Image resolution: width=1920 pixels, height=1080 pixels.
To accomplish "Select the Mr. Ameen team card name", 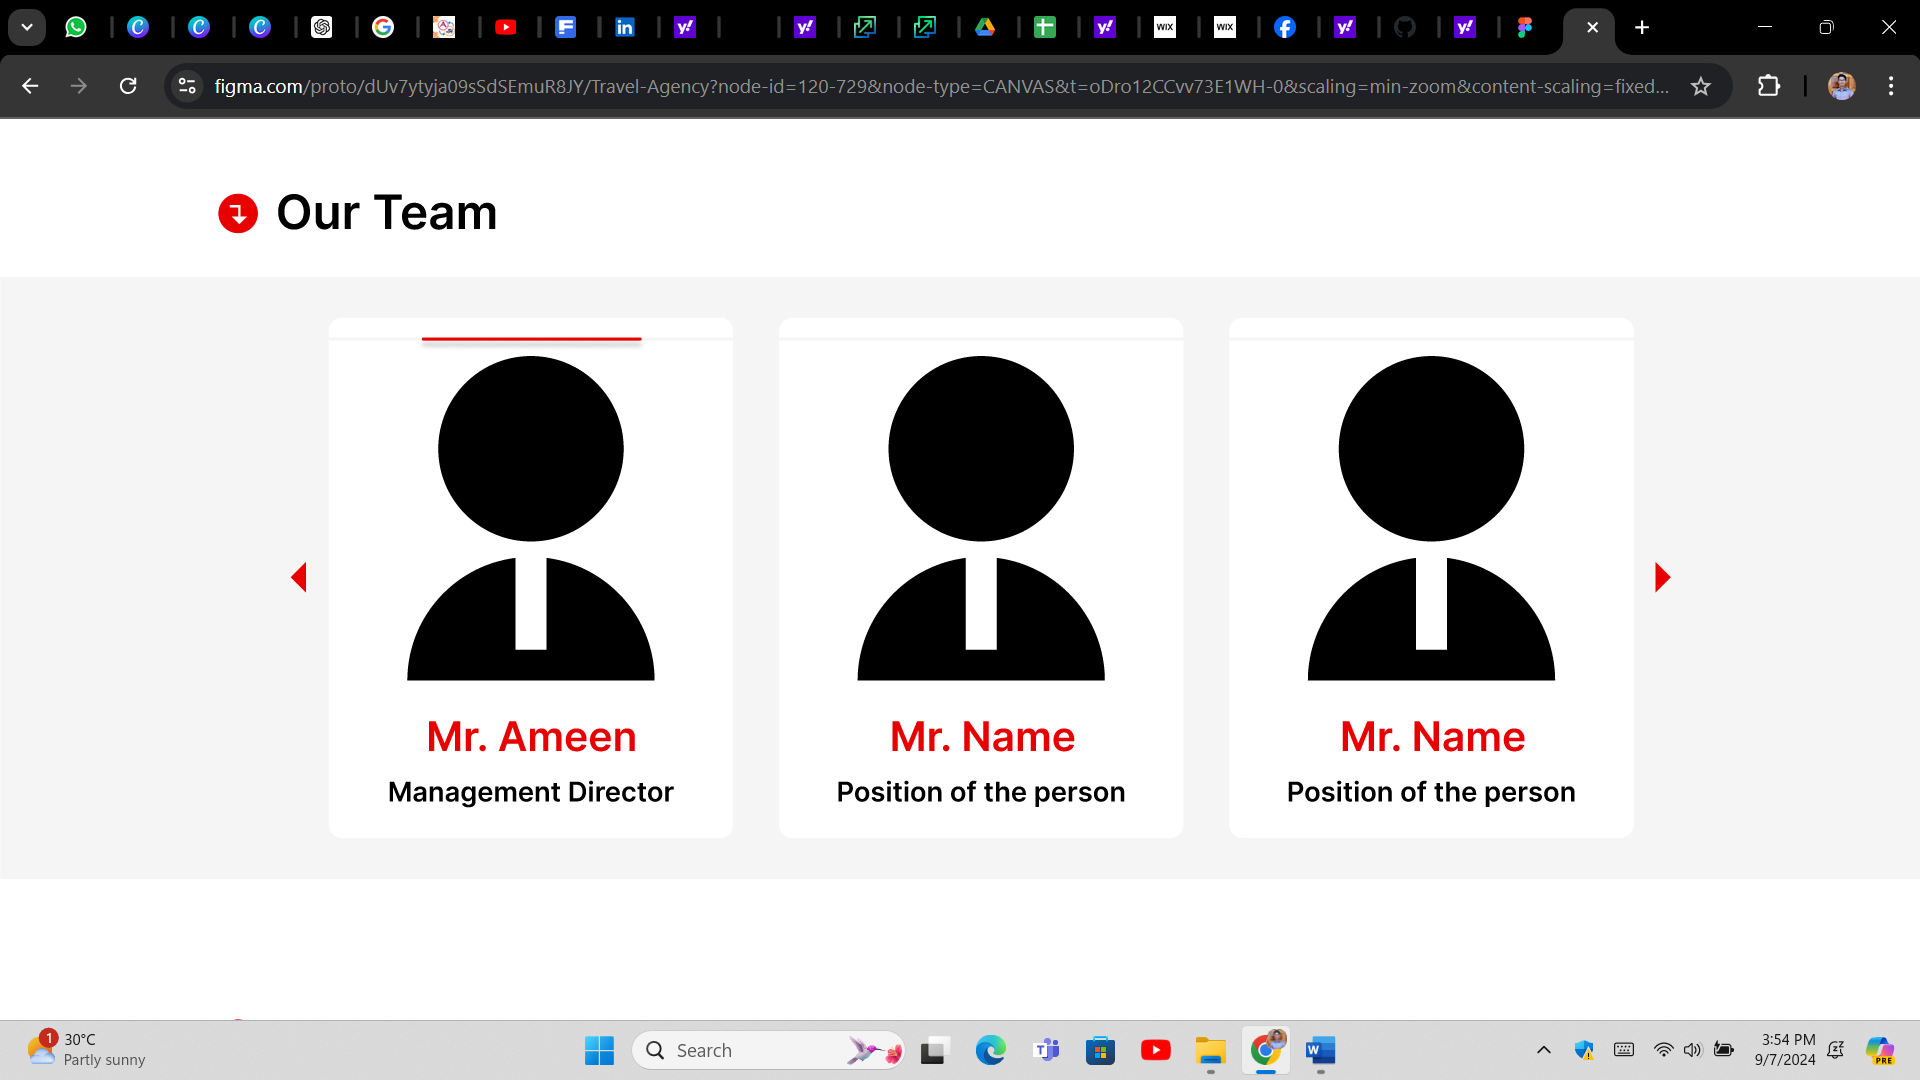I will [531, 737].
